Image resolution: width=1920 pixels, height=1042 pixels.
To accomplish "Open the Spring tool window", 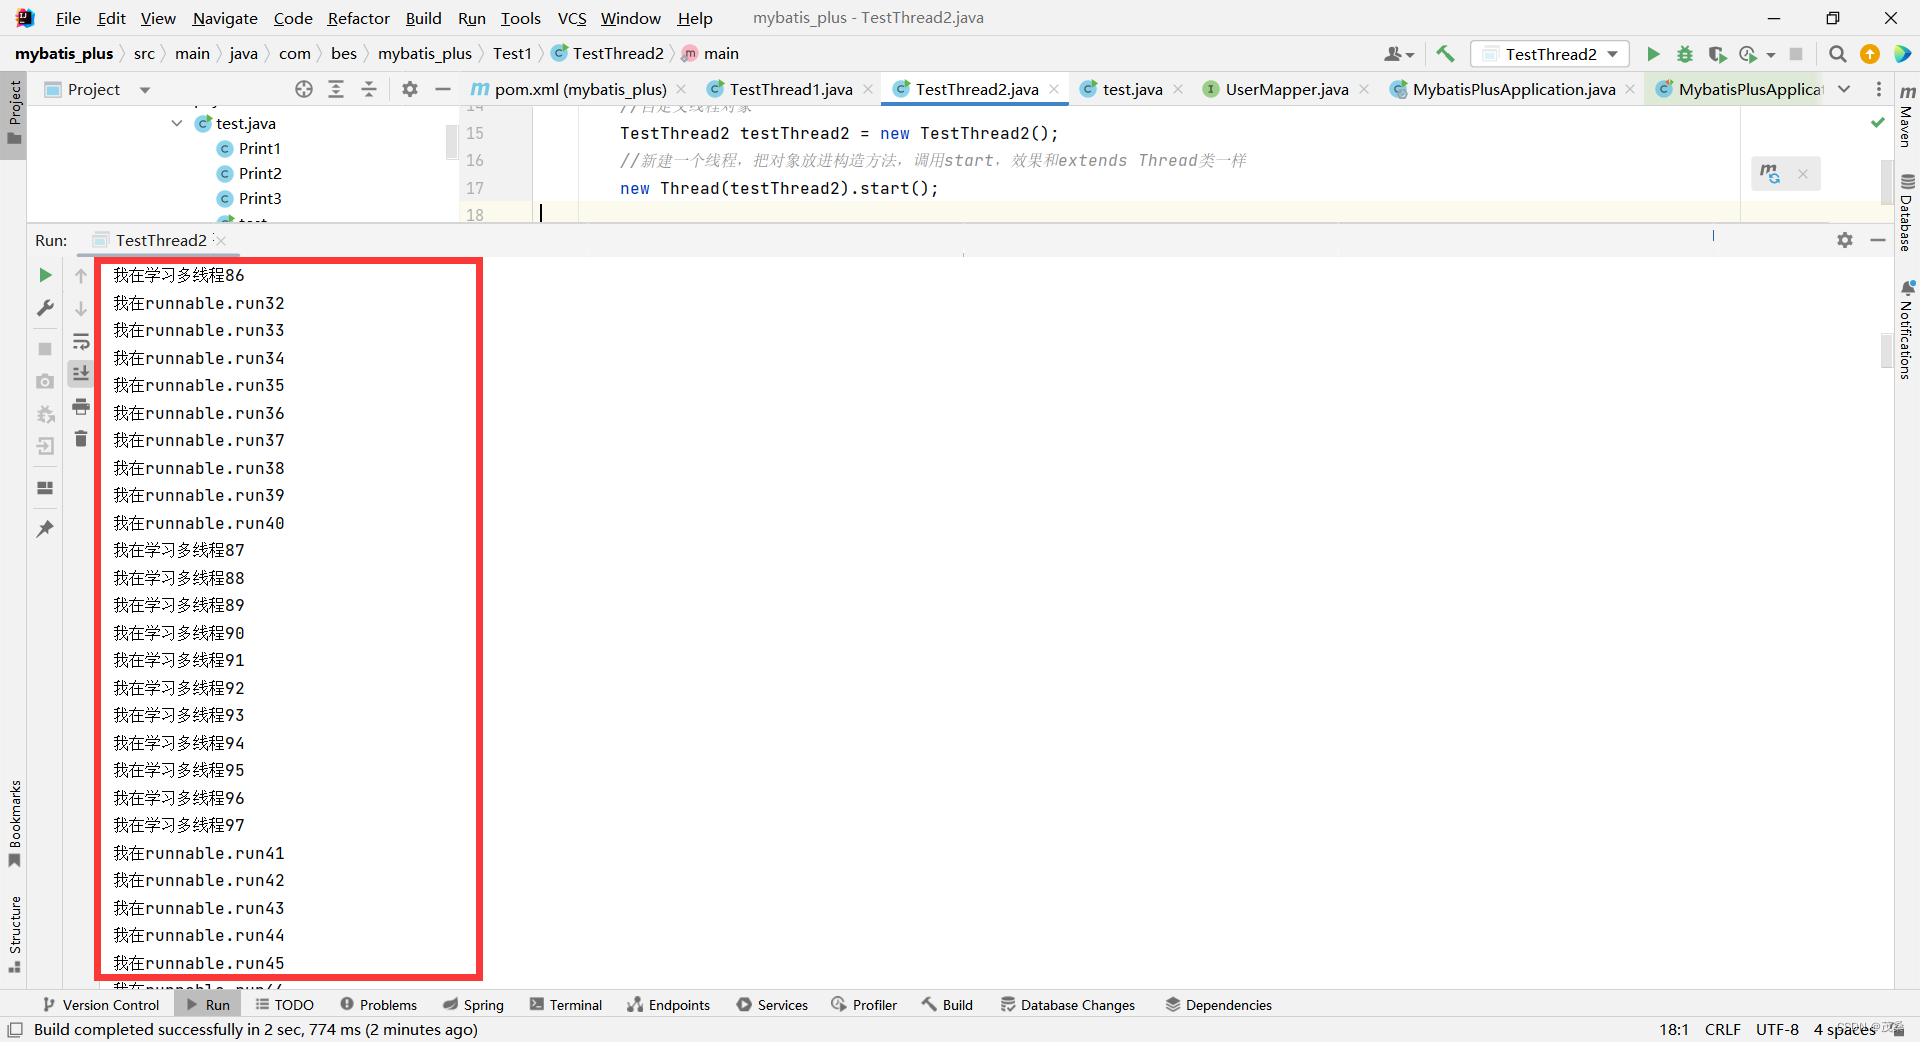I will pyautogui.click(x=474, y=1005).
